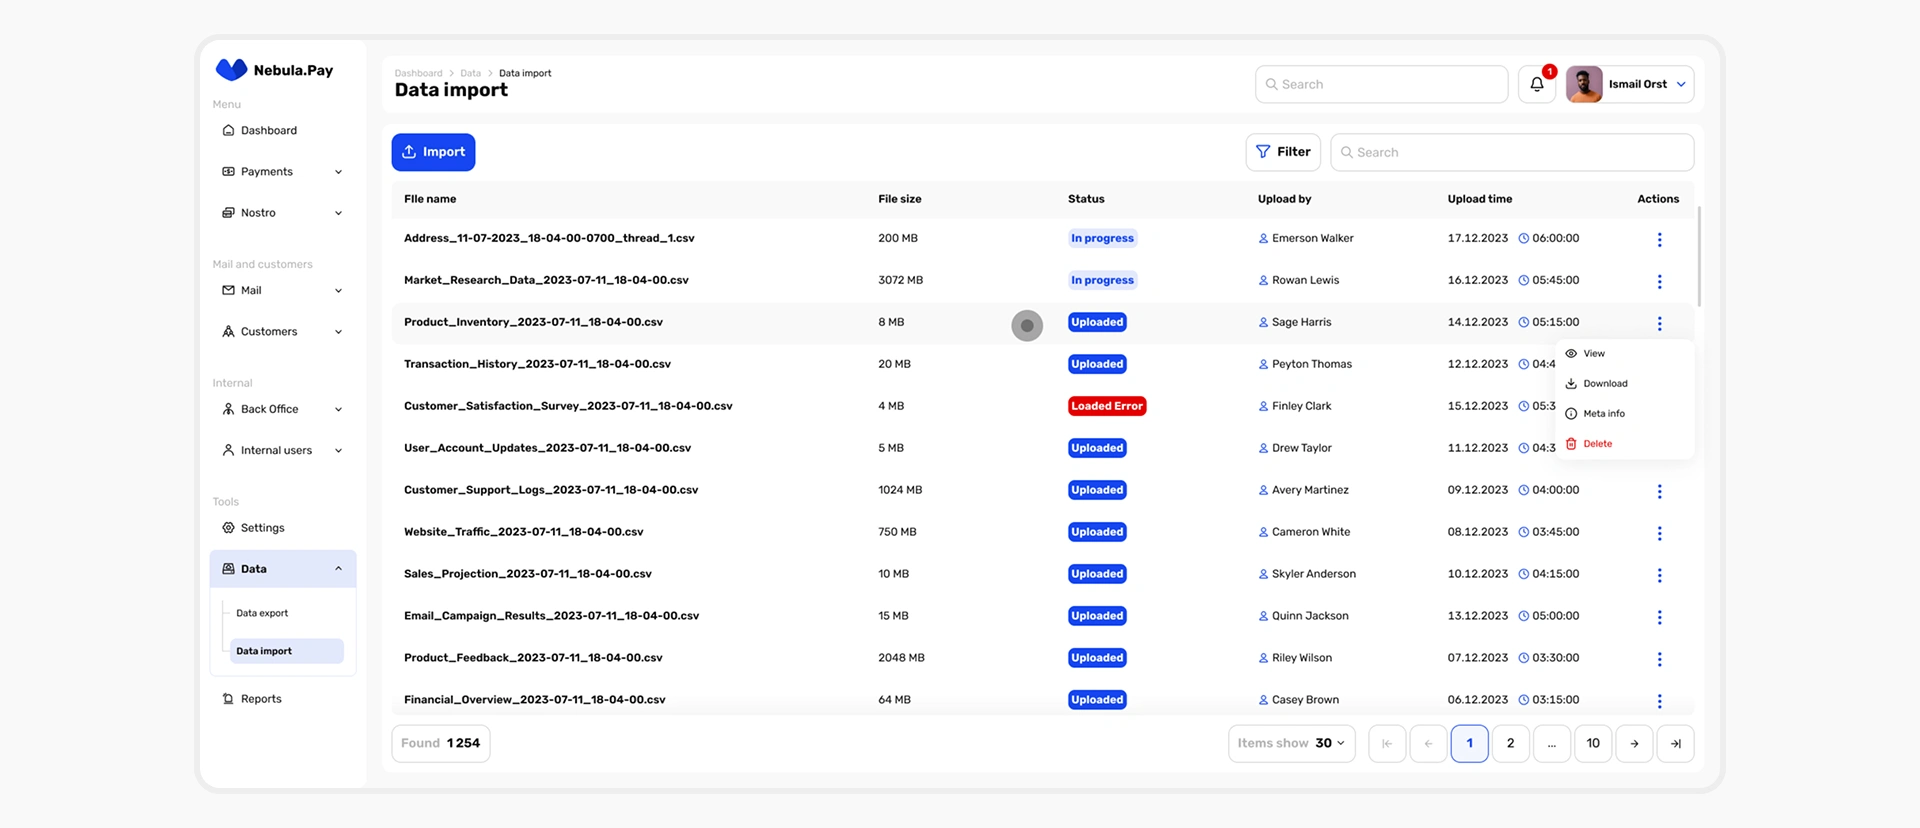Open Reports in the sidebar
This screenshot has height=828, width=1920.
click(x=261, y=699)
